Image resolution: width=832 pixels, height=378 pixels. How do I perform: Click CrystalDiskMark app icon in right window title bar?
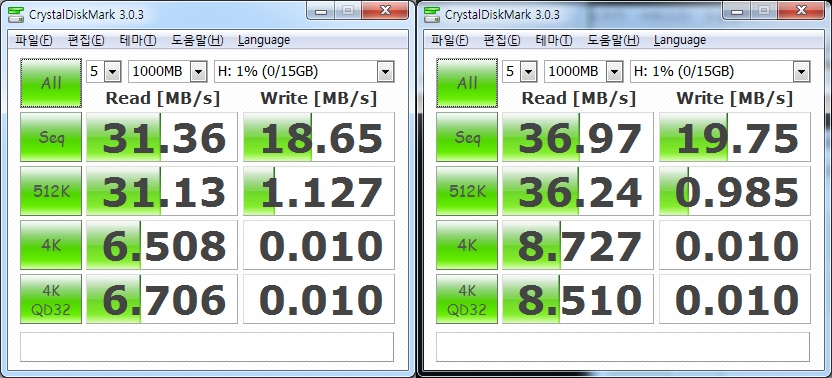[432, 14]
